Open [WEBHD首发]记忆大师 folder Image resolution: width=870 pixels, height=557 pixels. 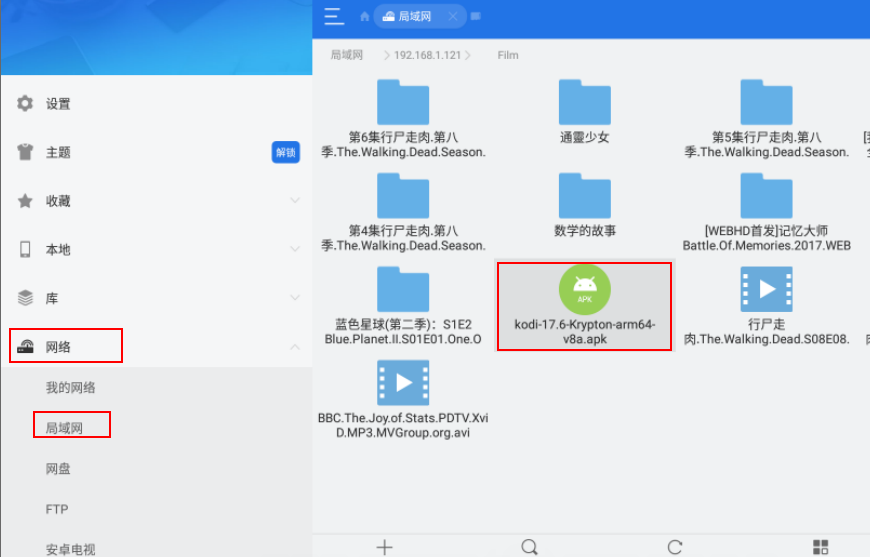pos(766,196)
